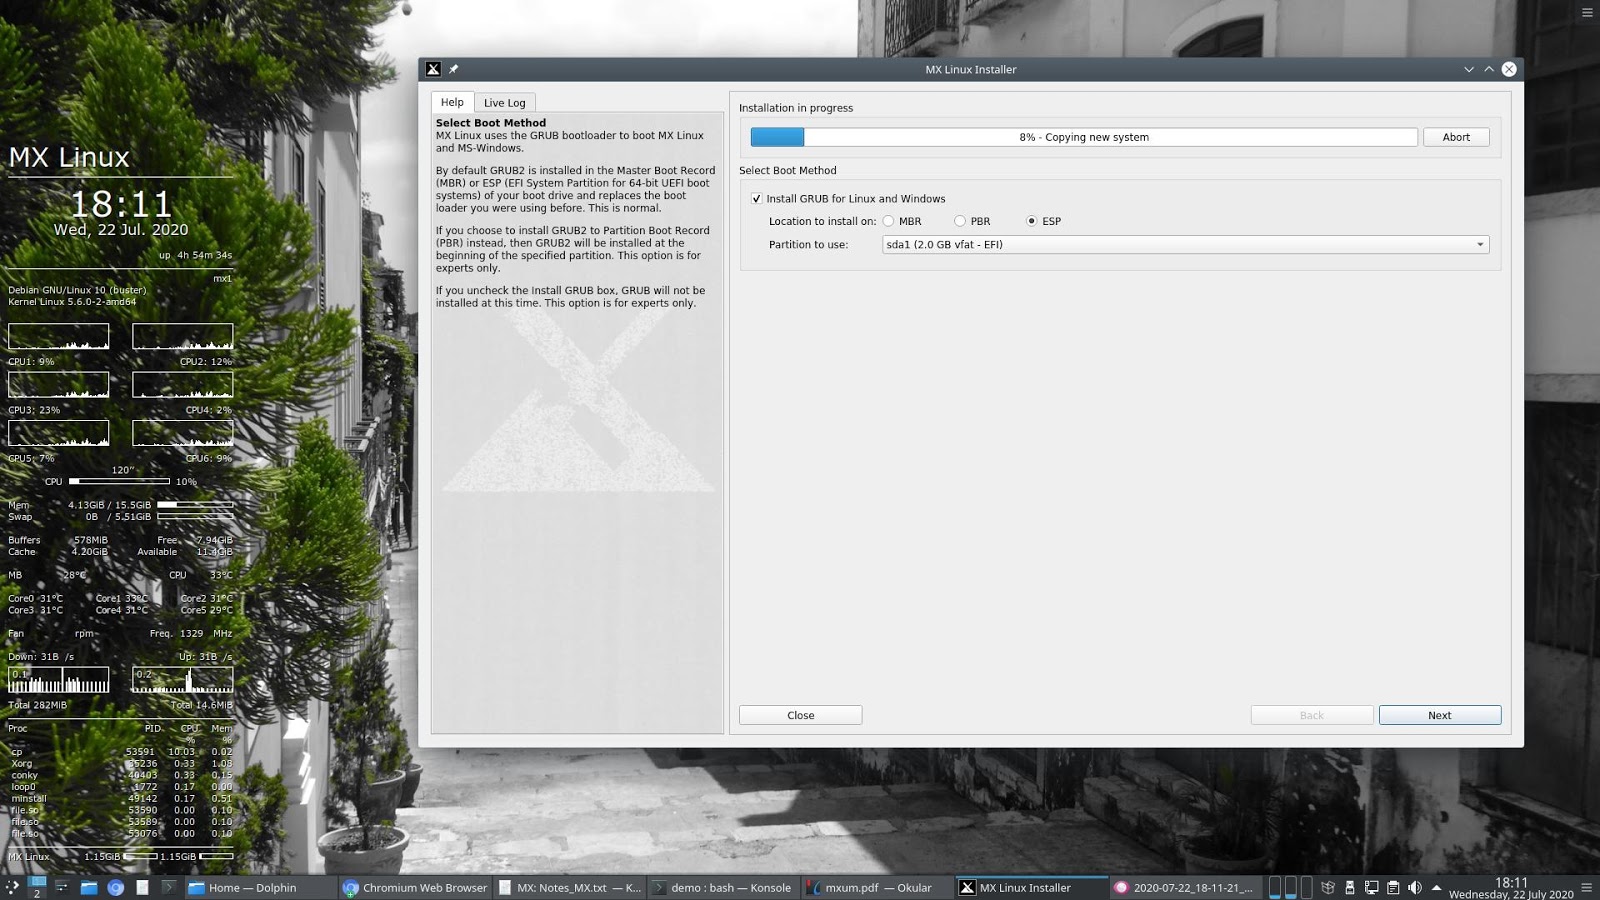Launch Konsole terminal quick-launch icon
Image resolution: width=1600 pixels, height=900 pixels.
[169, 887]
